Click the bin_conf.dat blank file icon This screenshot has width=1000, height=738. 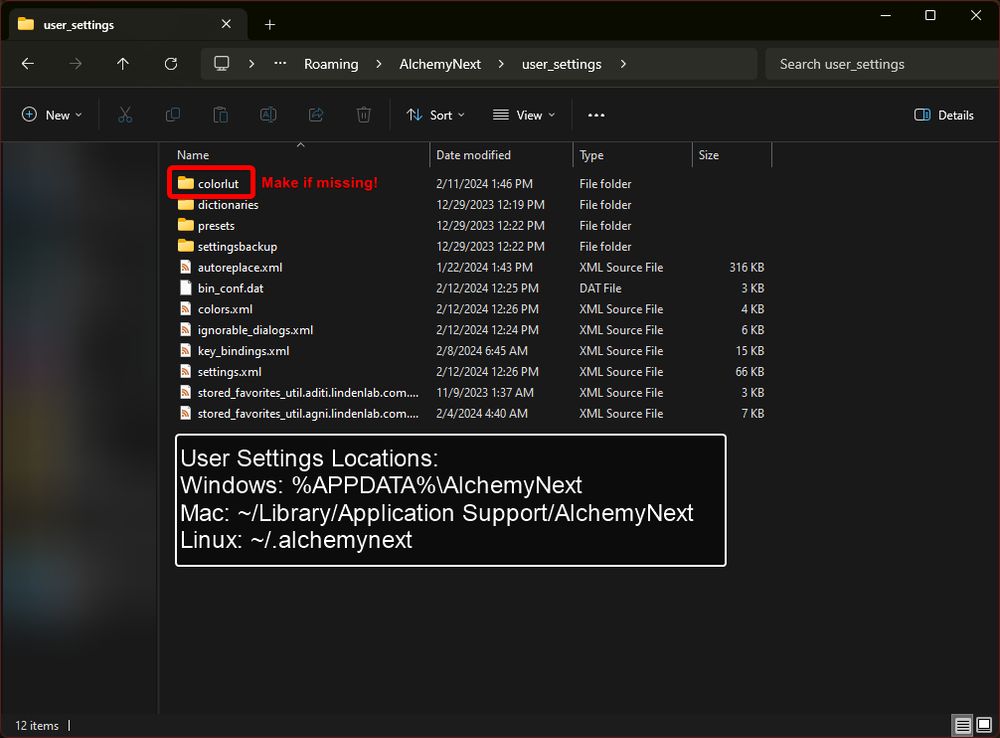tap(186, 288)
